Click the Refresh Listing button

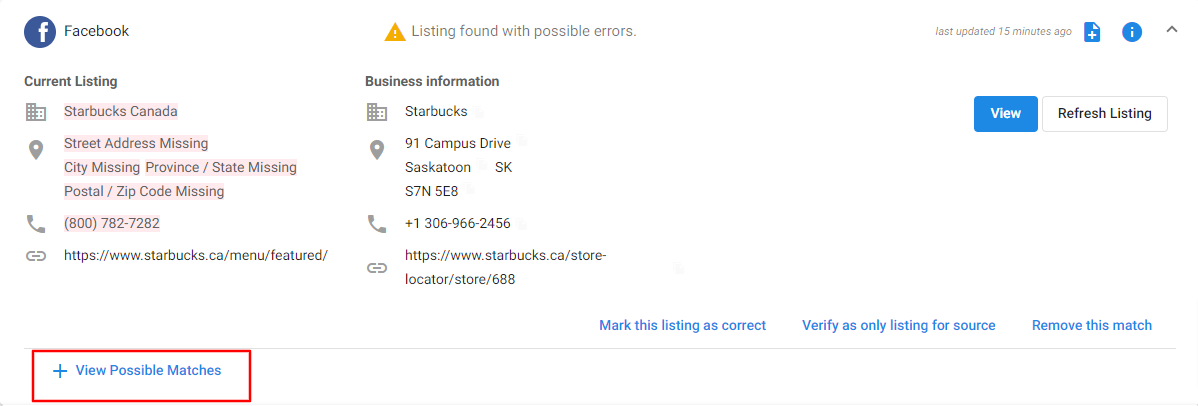tap(1105, 113)
